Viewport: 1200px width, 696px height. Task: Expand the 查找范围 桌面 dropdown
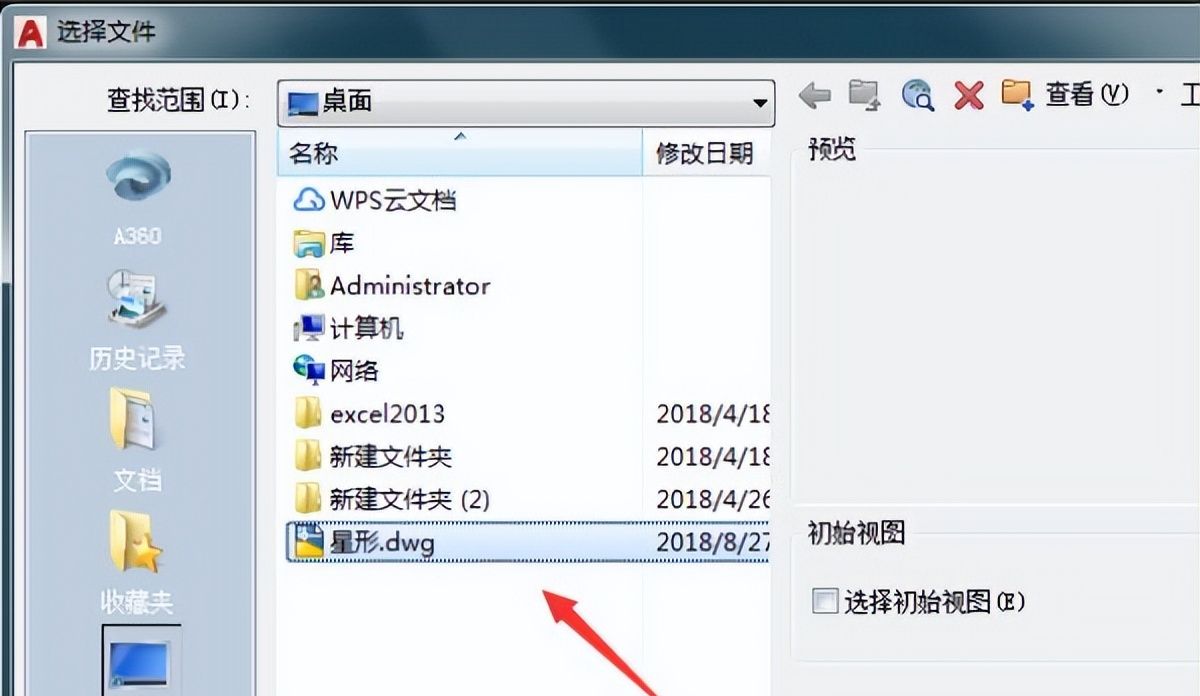pos(525,102)
